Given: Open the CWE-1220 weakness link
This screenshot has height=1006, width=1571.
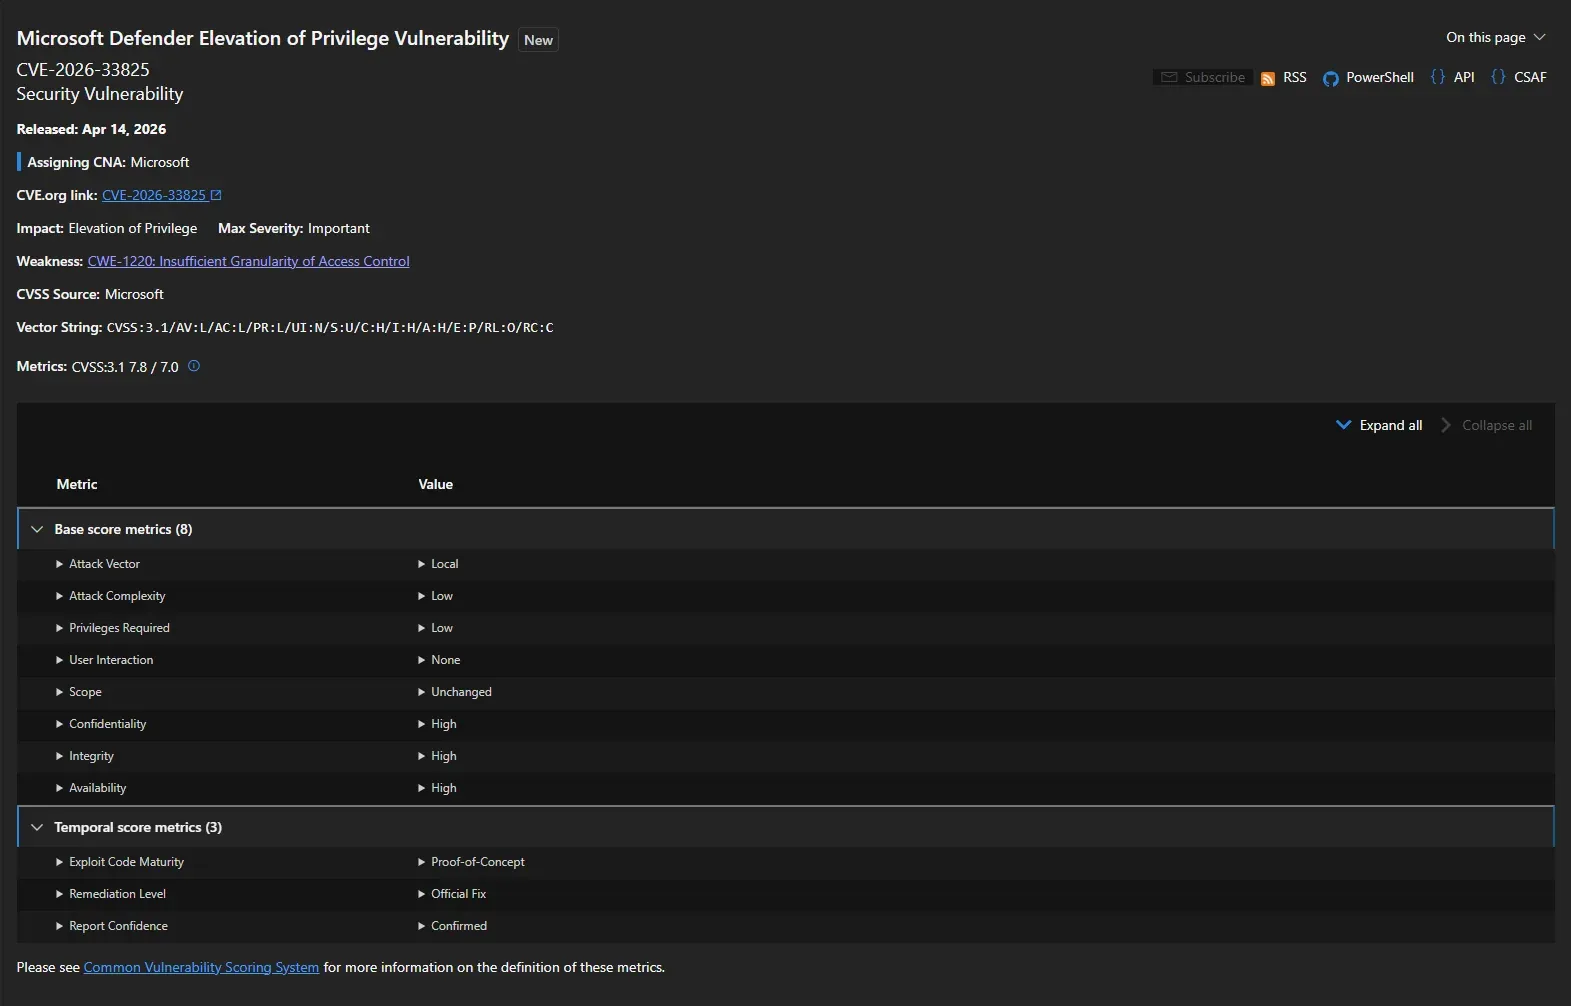Looking at the screenshot, I should (x=249, y=261).
